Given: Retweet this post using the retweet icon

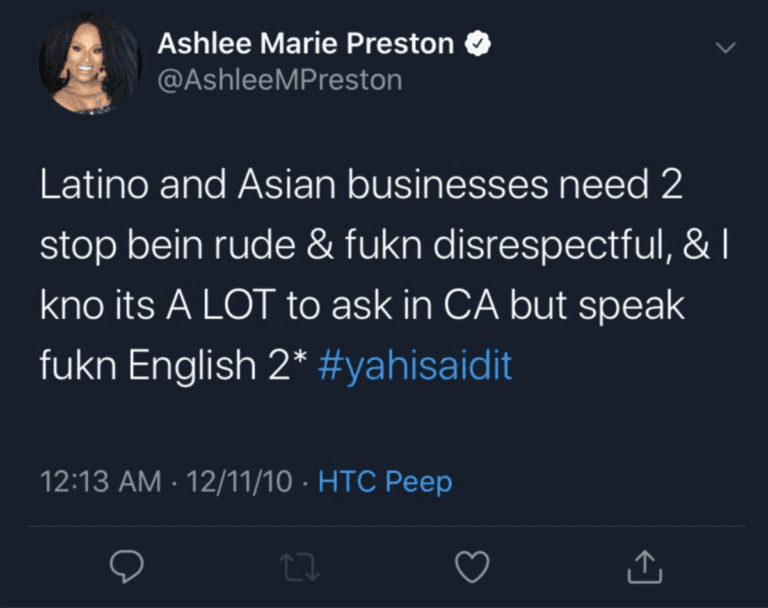Looking at the screenshot, I should coord(298,567).
